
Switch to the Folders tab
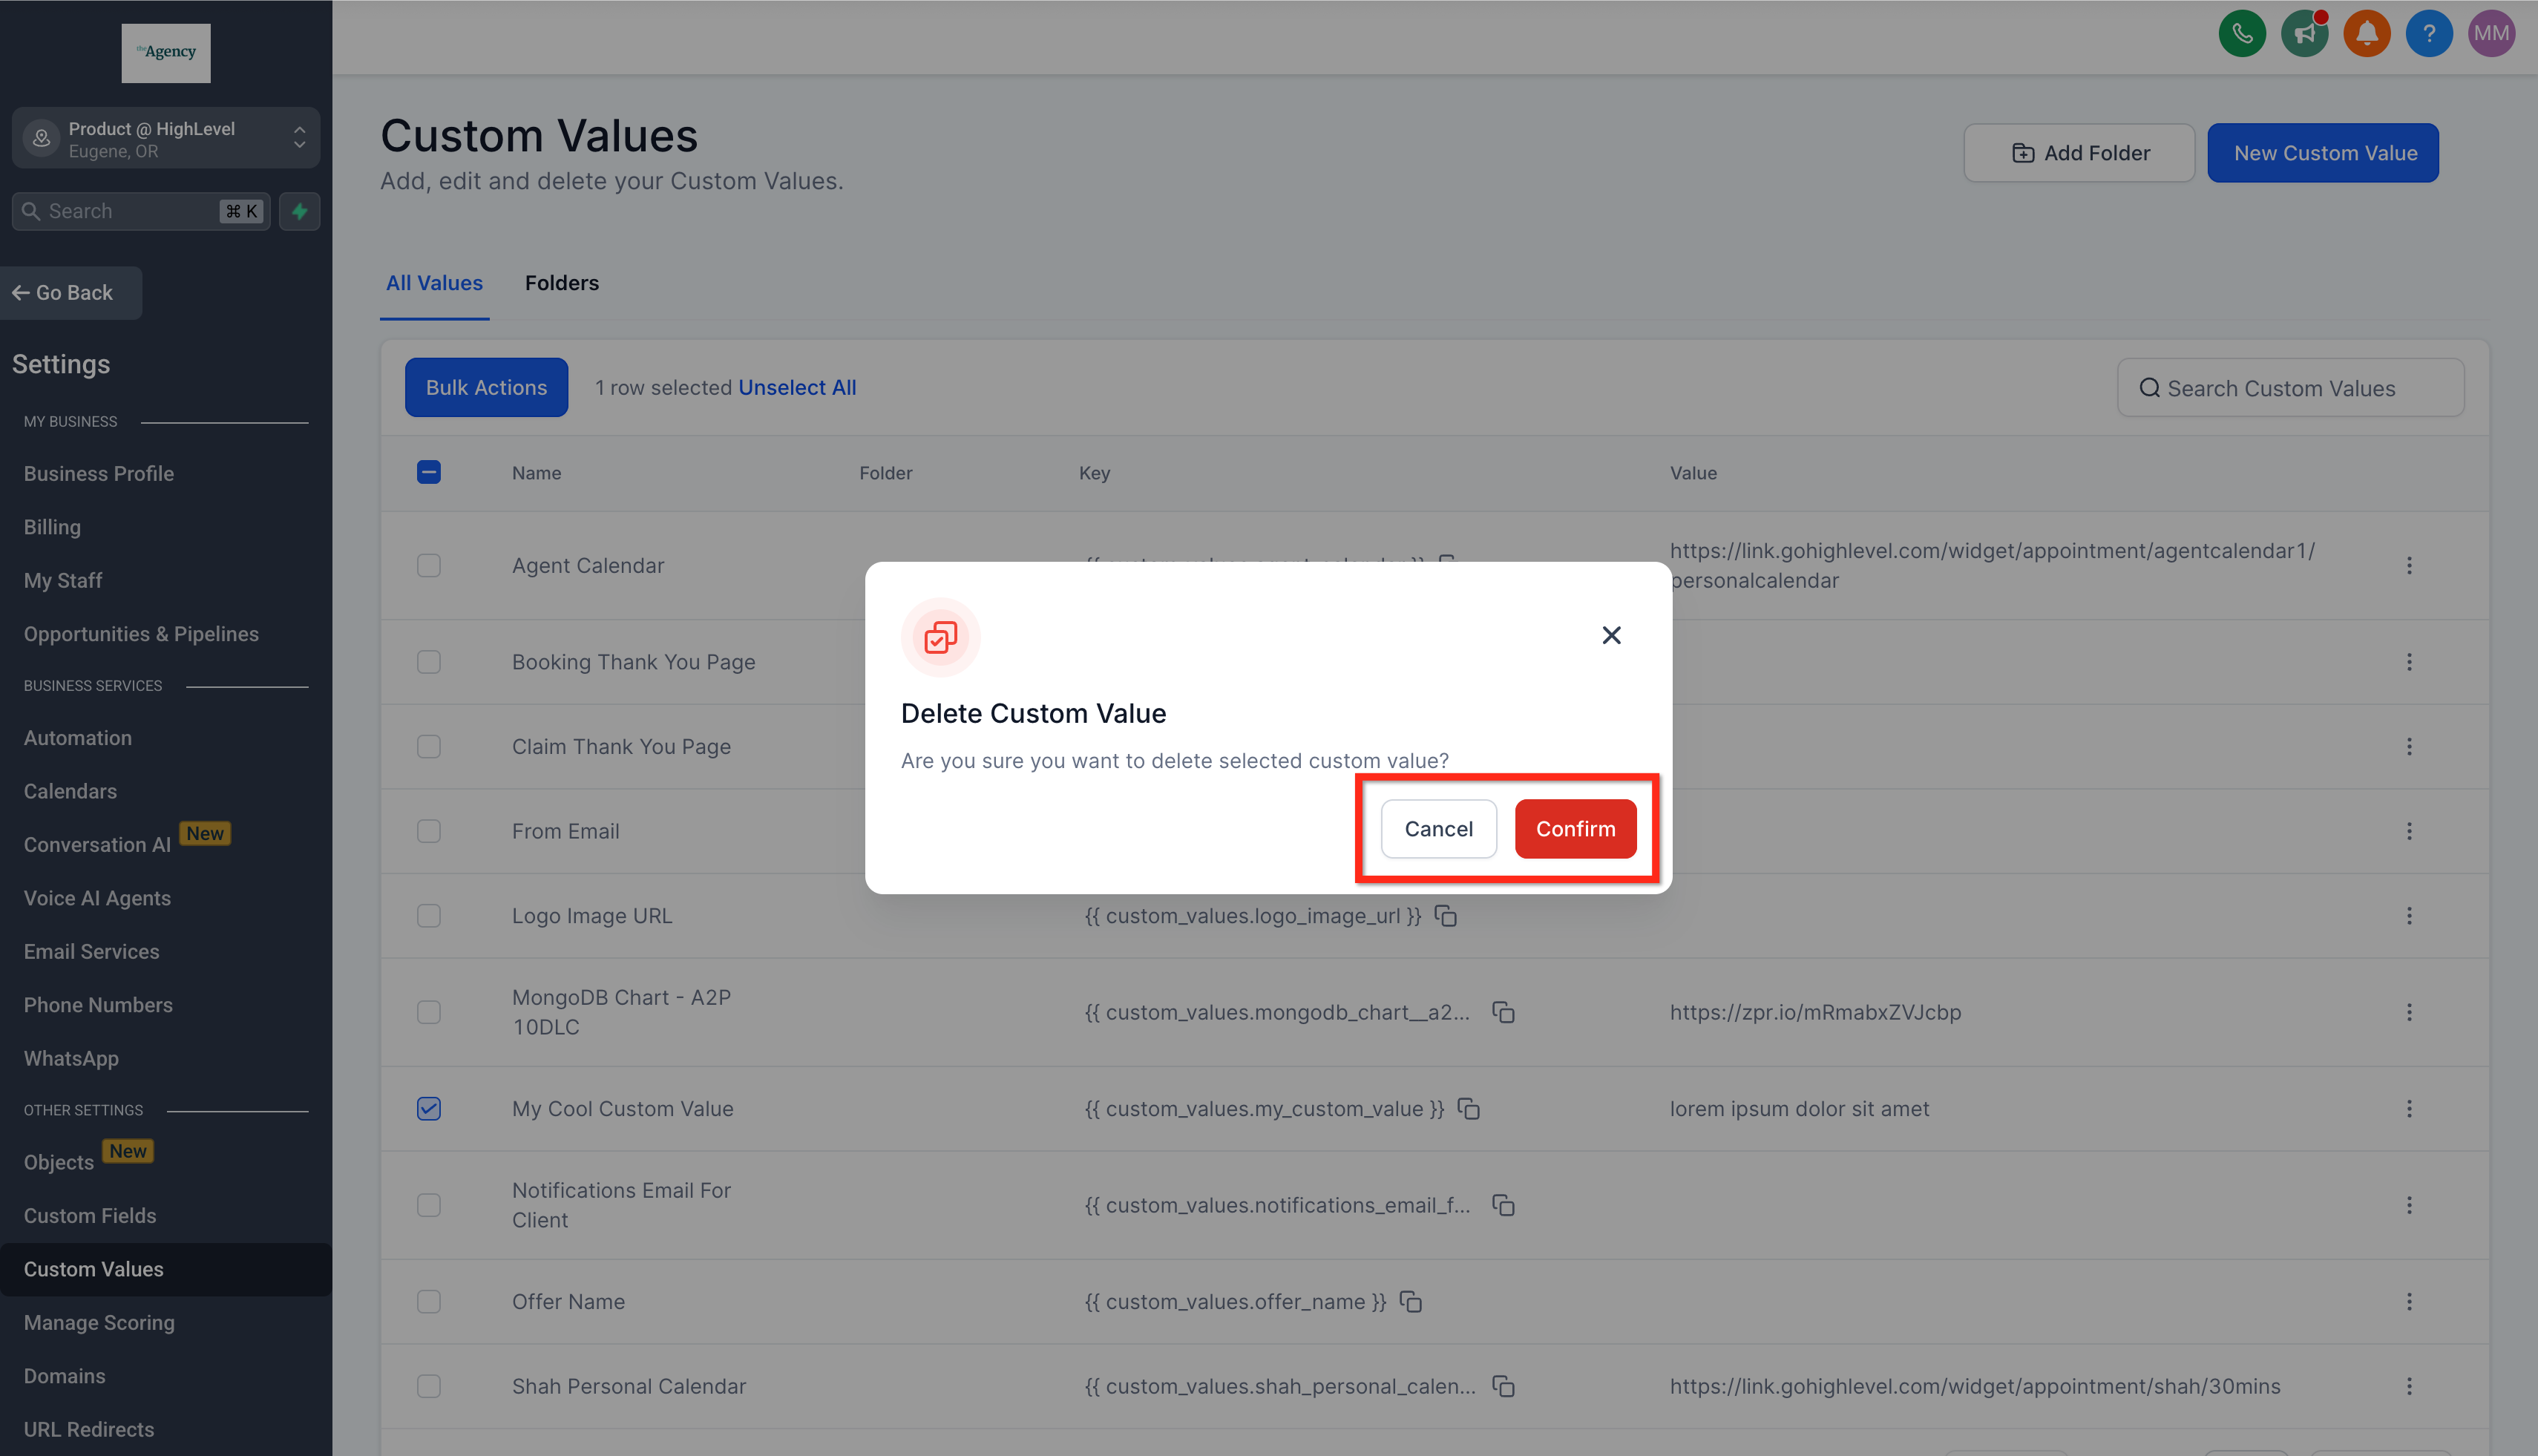(x=561, y=283)
